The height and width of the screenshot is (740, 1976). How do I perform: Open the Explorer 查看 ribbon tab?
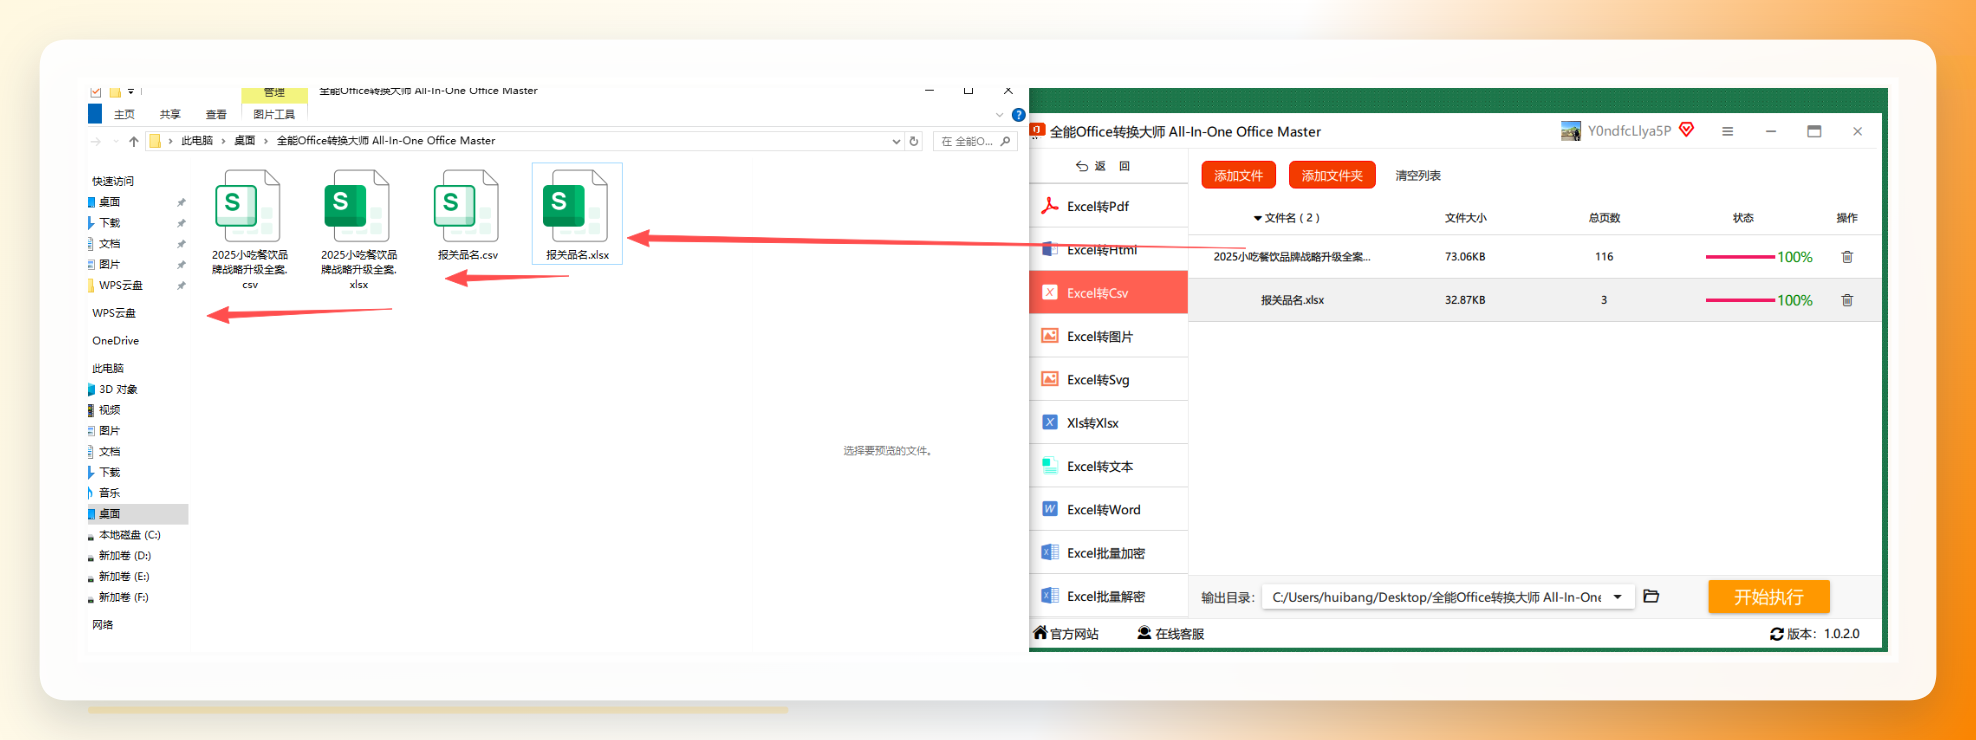(216, 114)
